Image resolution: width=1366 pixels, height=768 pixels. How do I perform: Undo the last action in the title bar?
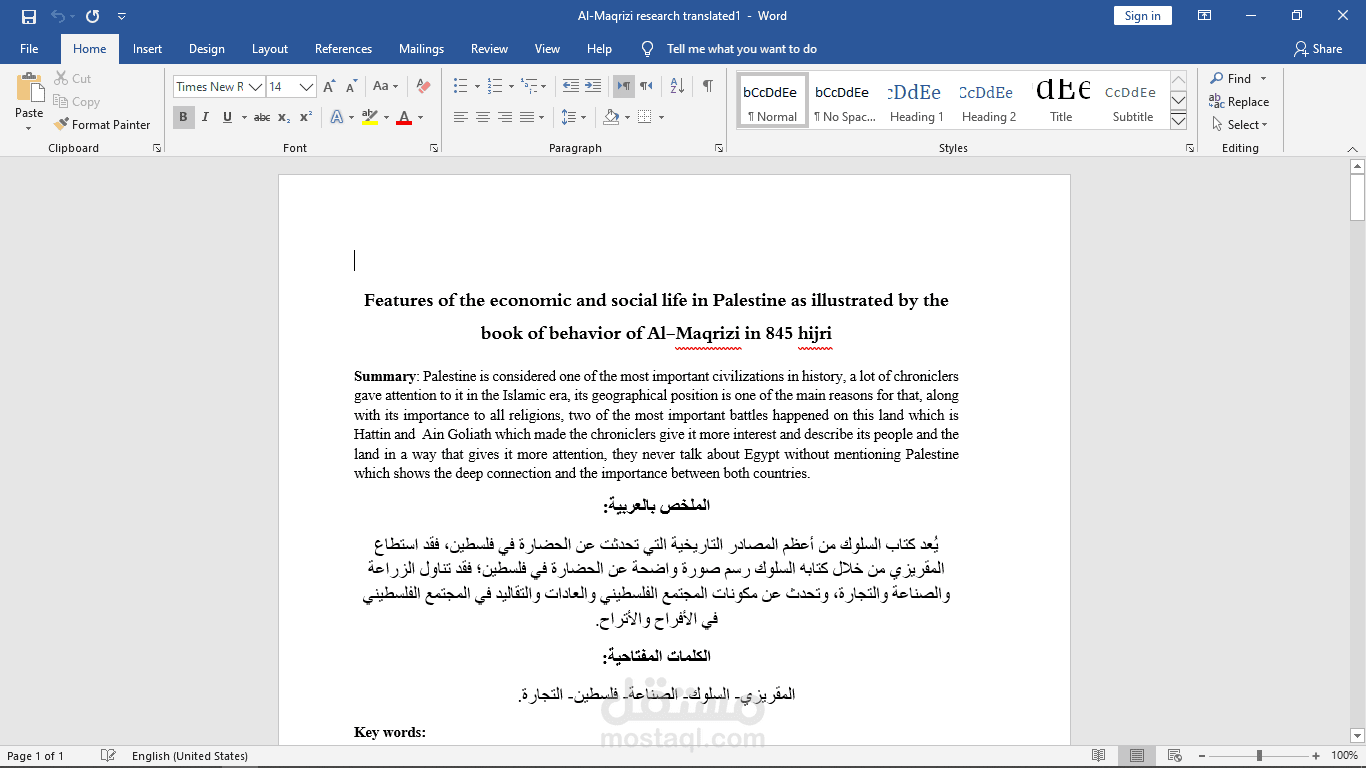pyautogui.click(x=58, y=16)
